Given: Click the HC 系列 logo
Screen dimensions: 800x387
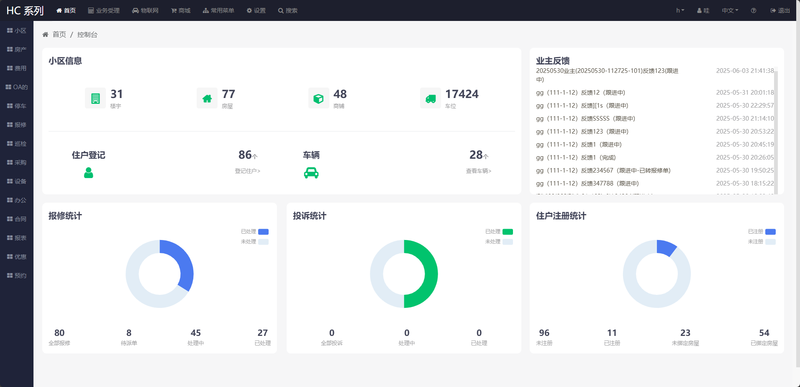Looking at the screenshot, I should (25, 10).
